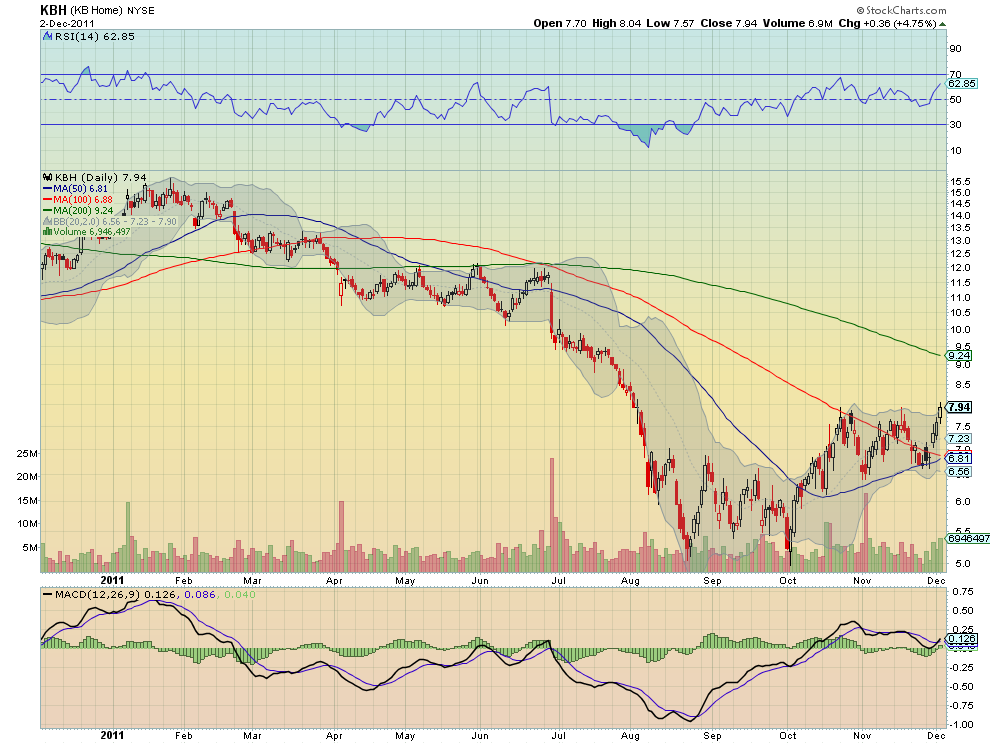Click the Close 7.94 value in header

click(729, 23)
